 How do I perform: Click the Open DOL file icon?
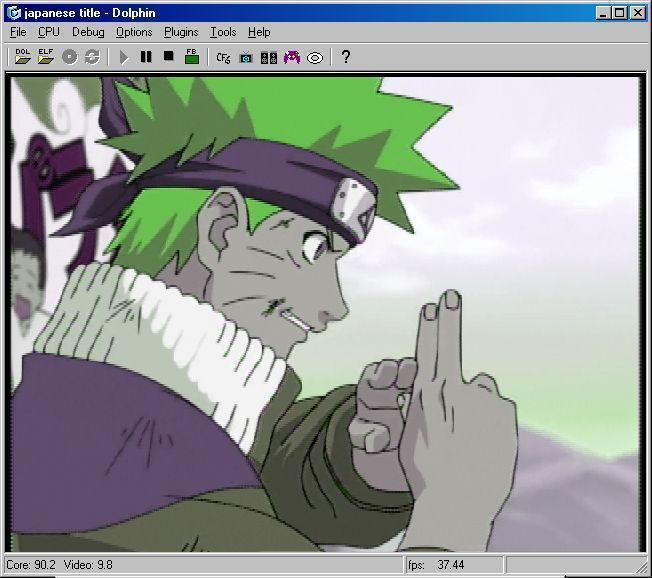click(22, 57)
